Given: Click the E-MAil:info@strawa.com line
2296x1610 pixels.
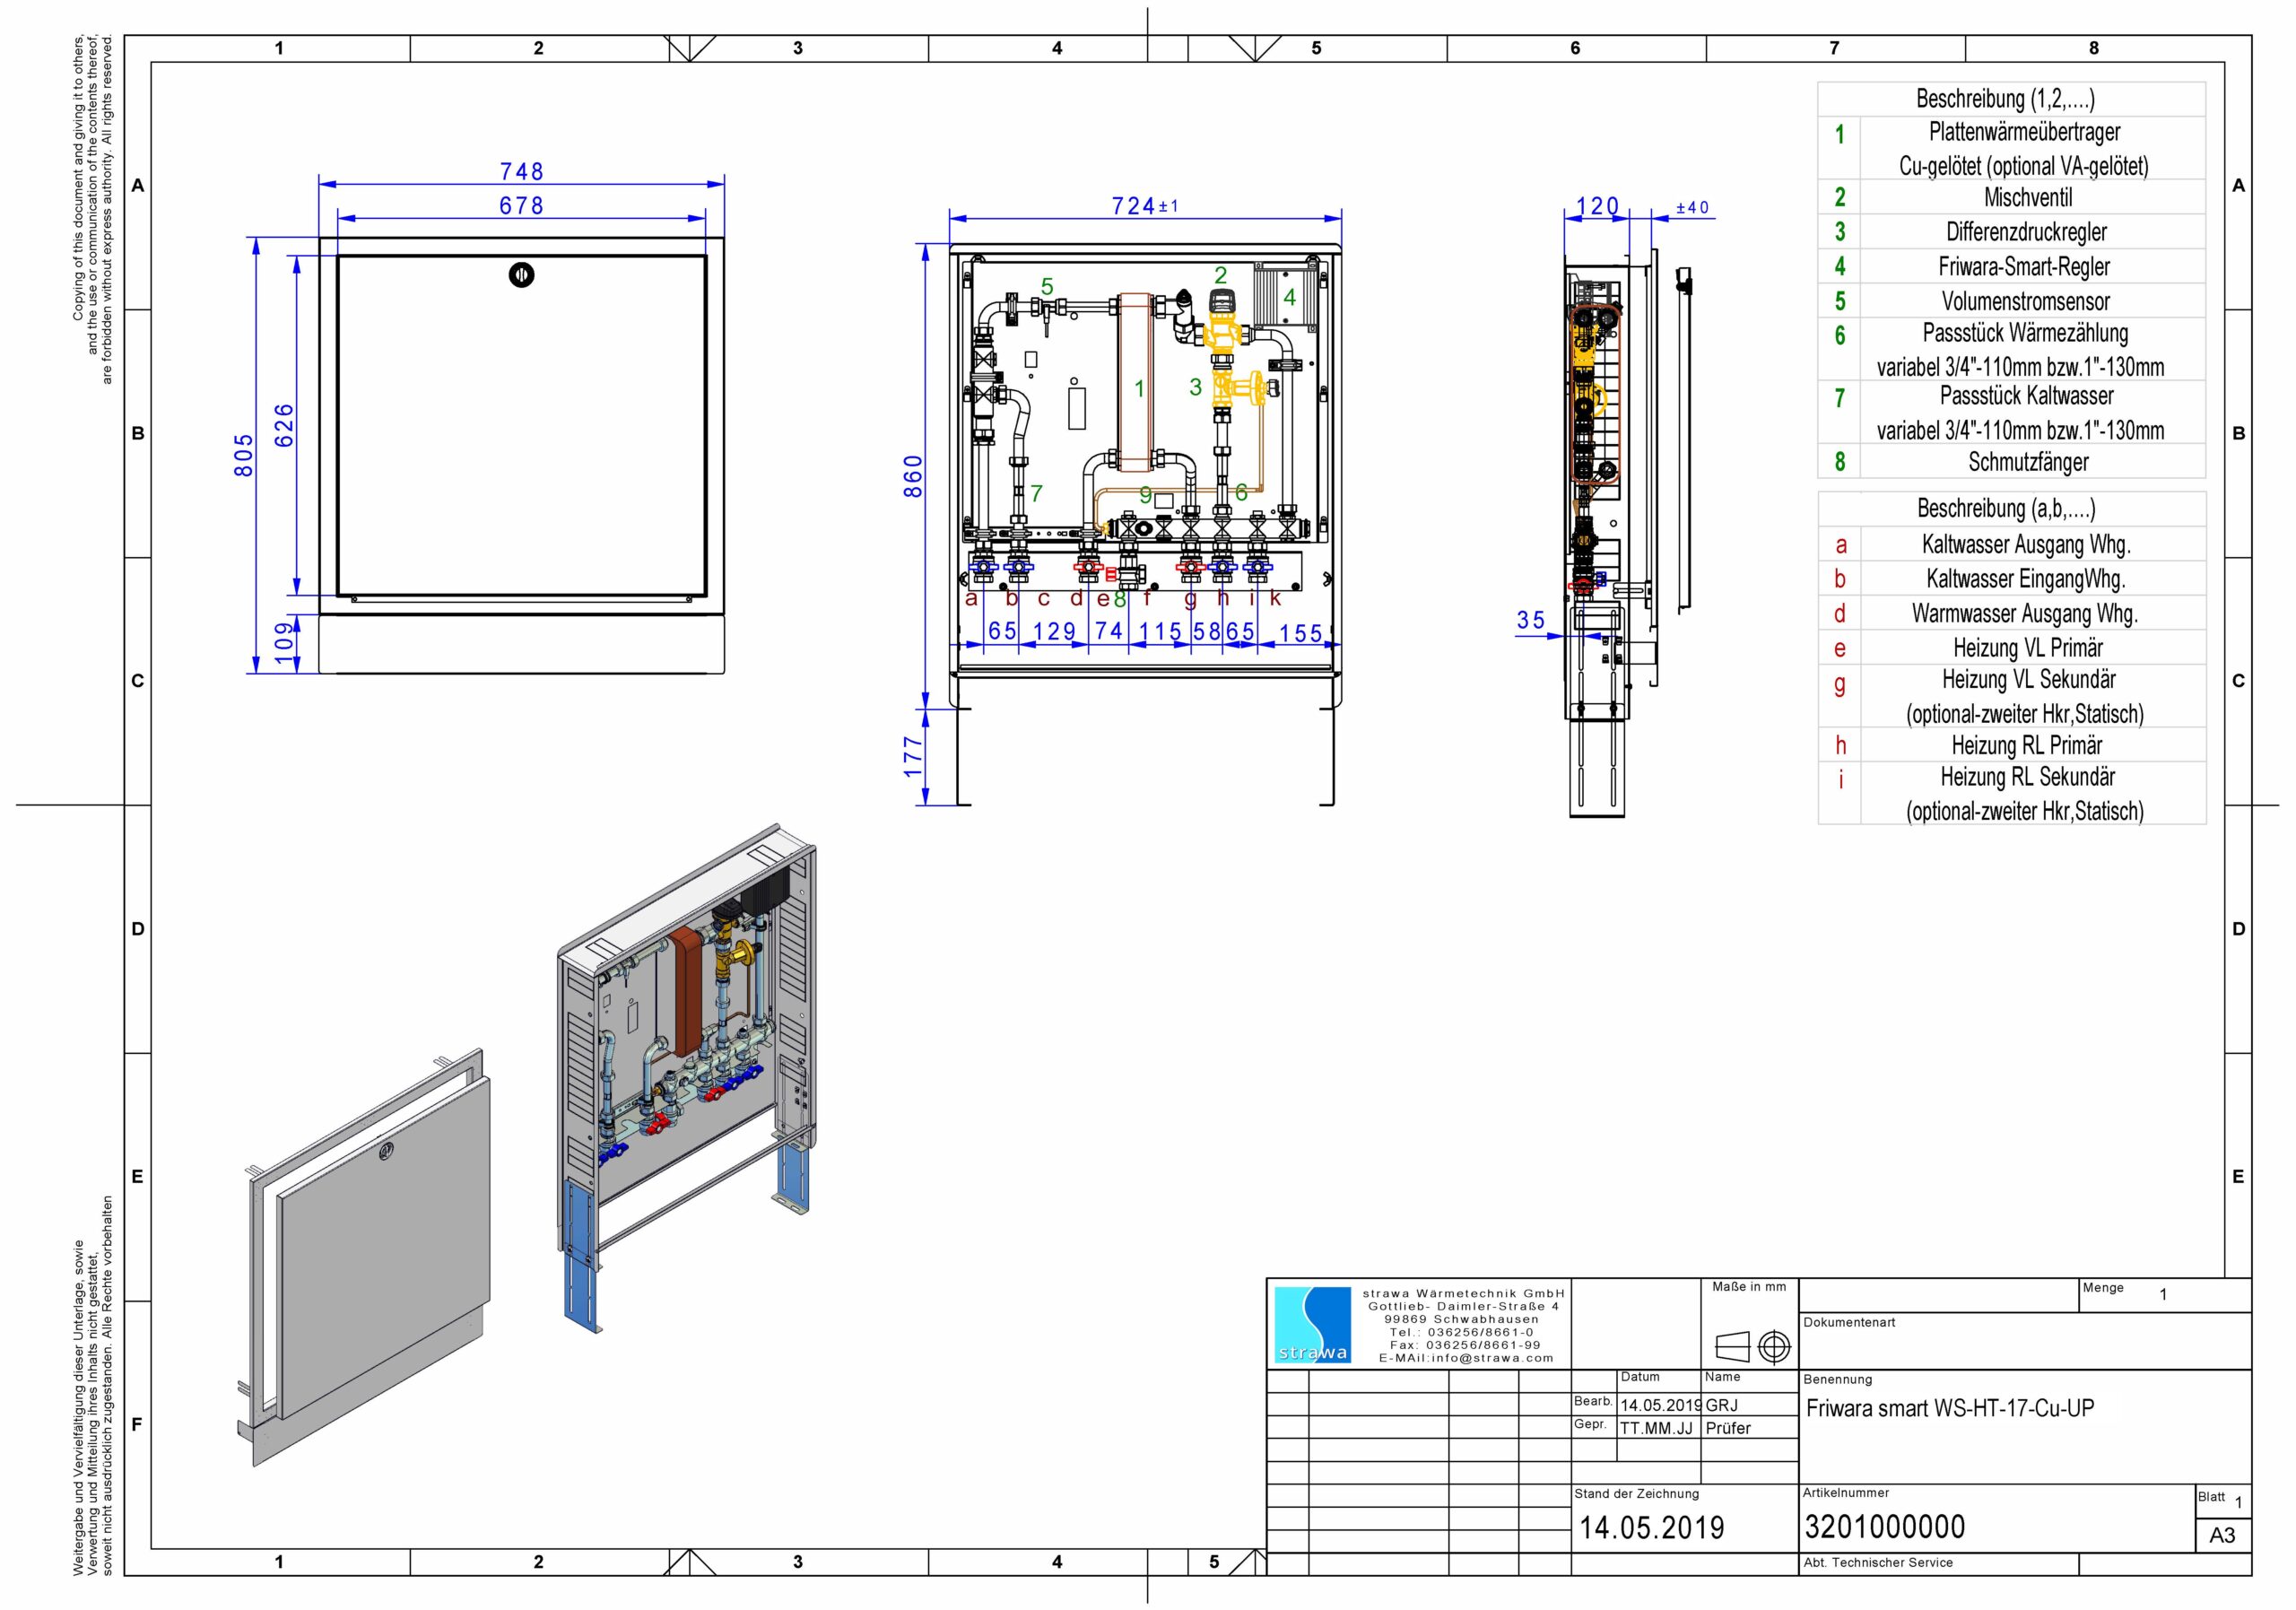Looking at the screenshot, I should (x=1467, y=1358).
